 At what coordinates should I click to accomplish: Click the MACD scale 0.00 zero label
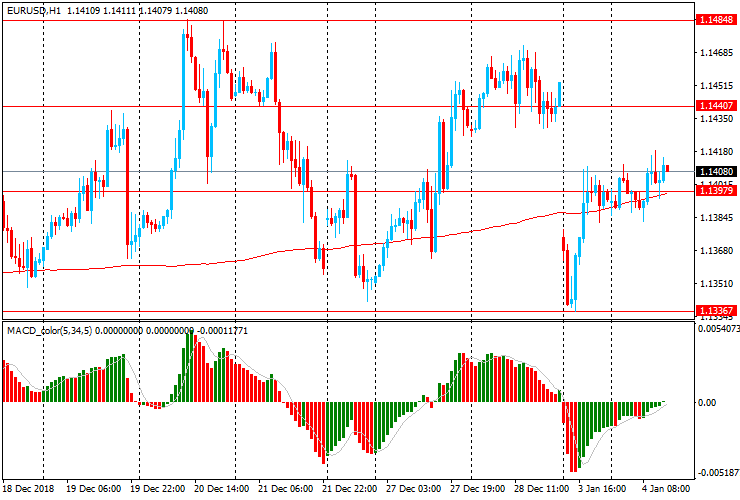coord(710,403)
